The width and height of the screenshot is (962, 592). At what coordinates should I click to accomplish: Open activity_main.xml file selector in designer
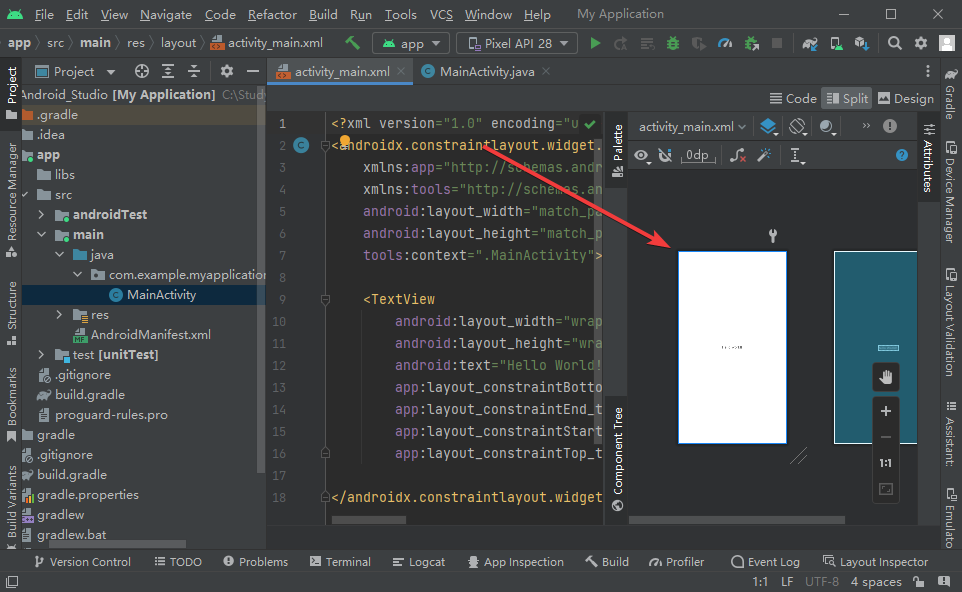(x=691, y=127)
